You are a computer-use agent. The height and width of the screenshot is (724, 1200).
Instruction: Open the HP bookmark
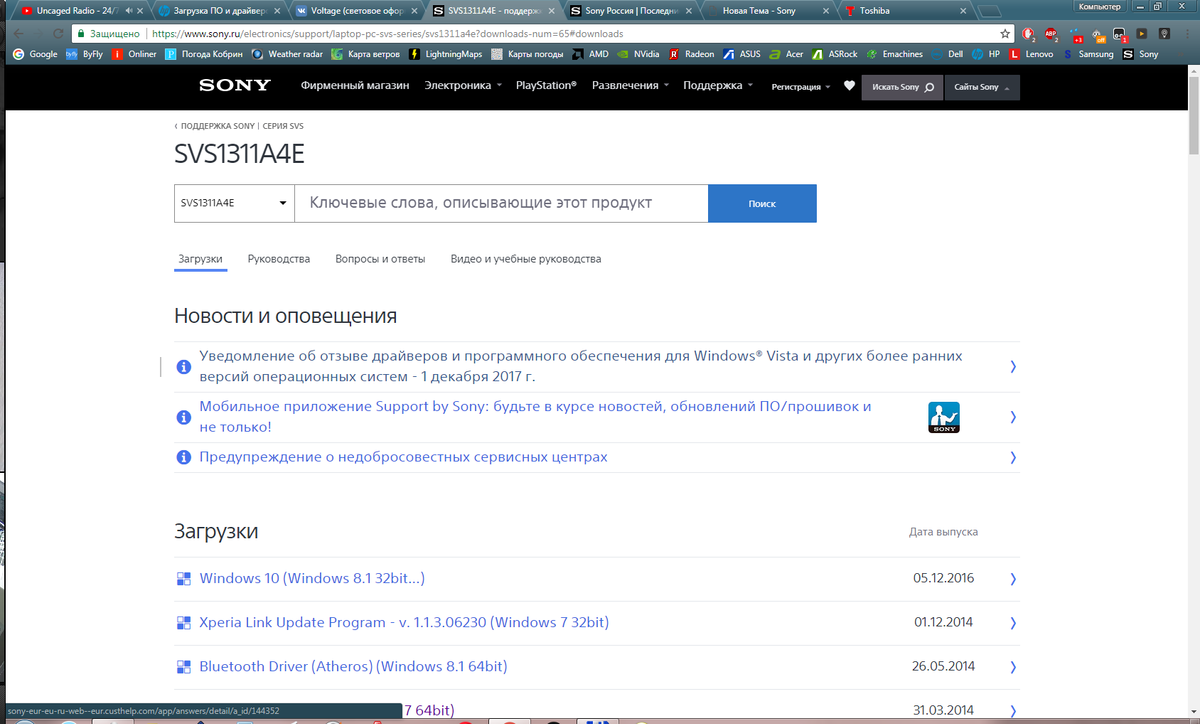tap(986, 54)
